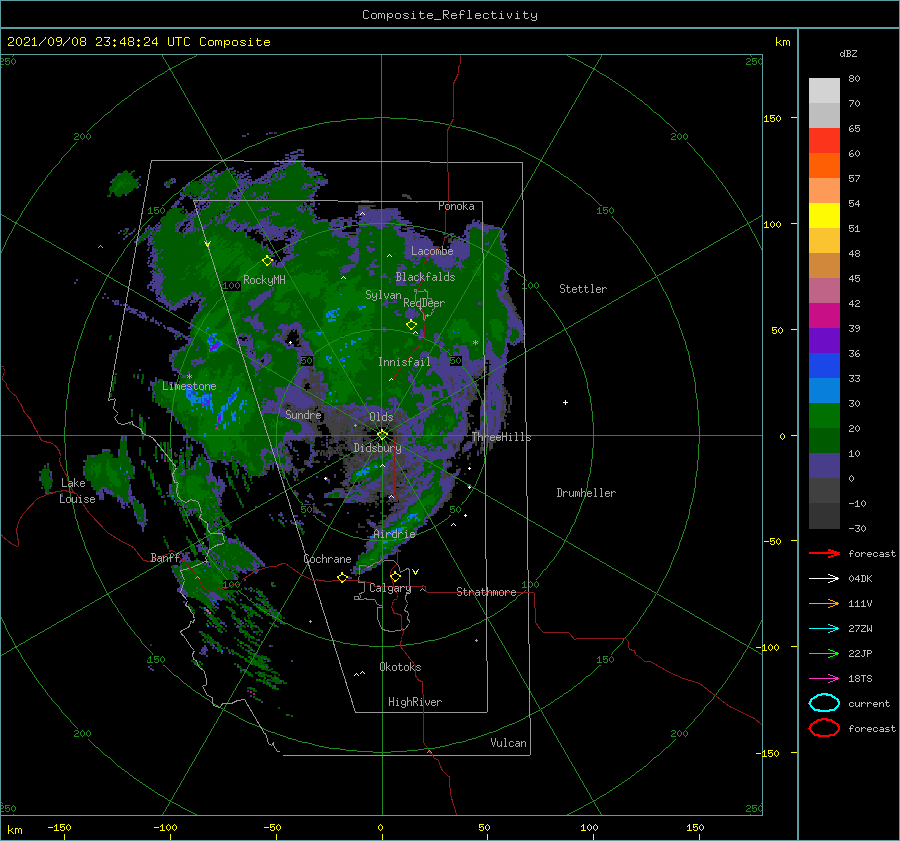Click the Banff label

click(x=165, y=557)
